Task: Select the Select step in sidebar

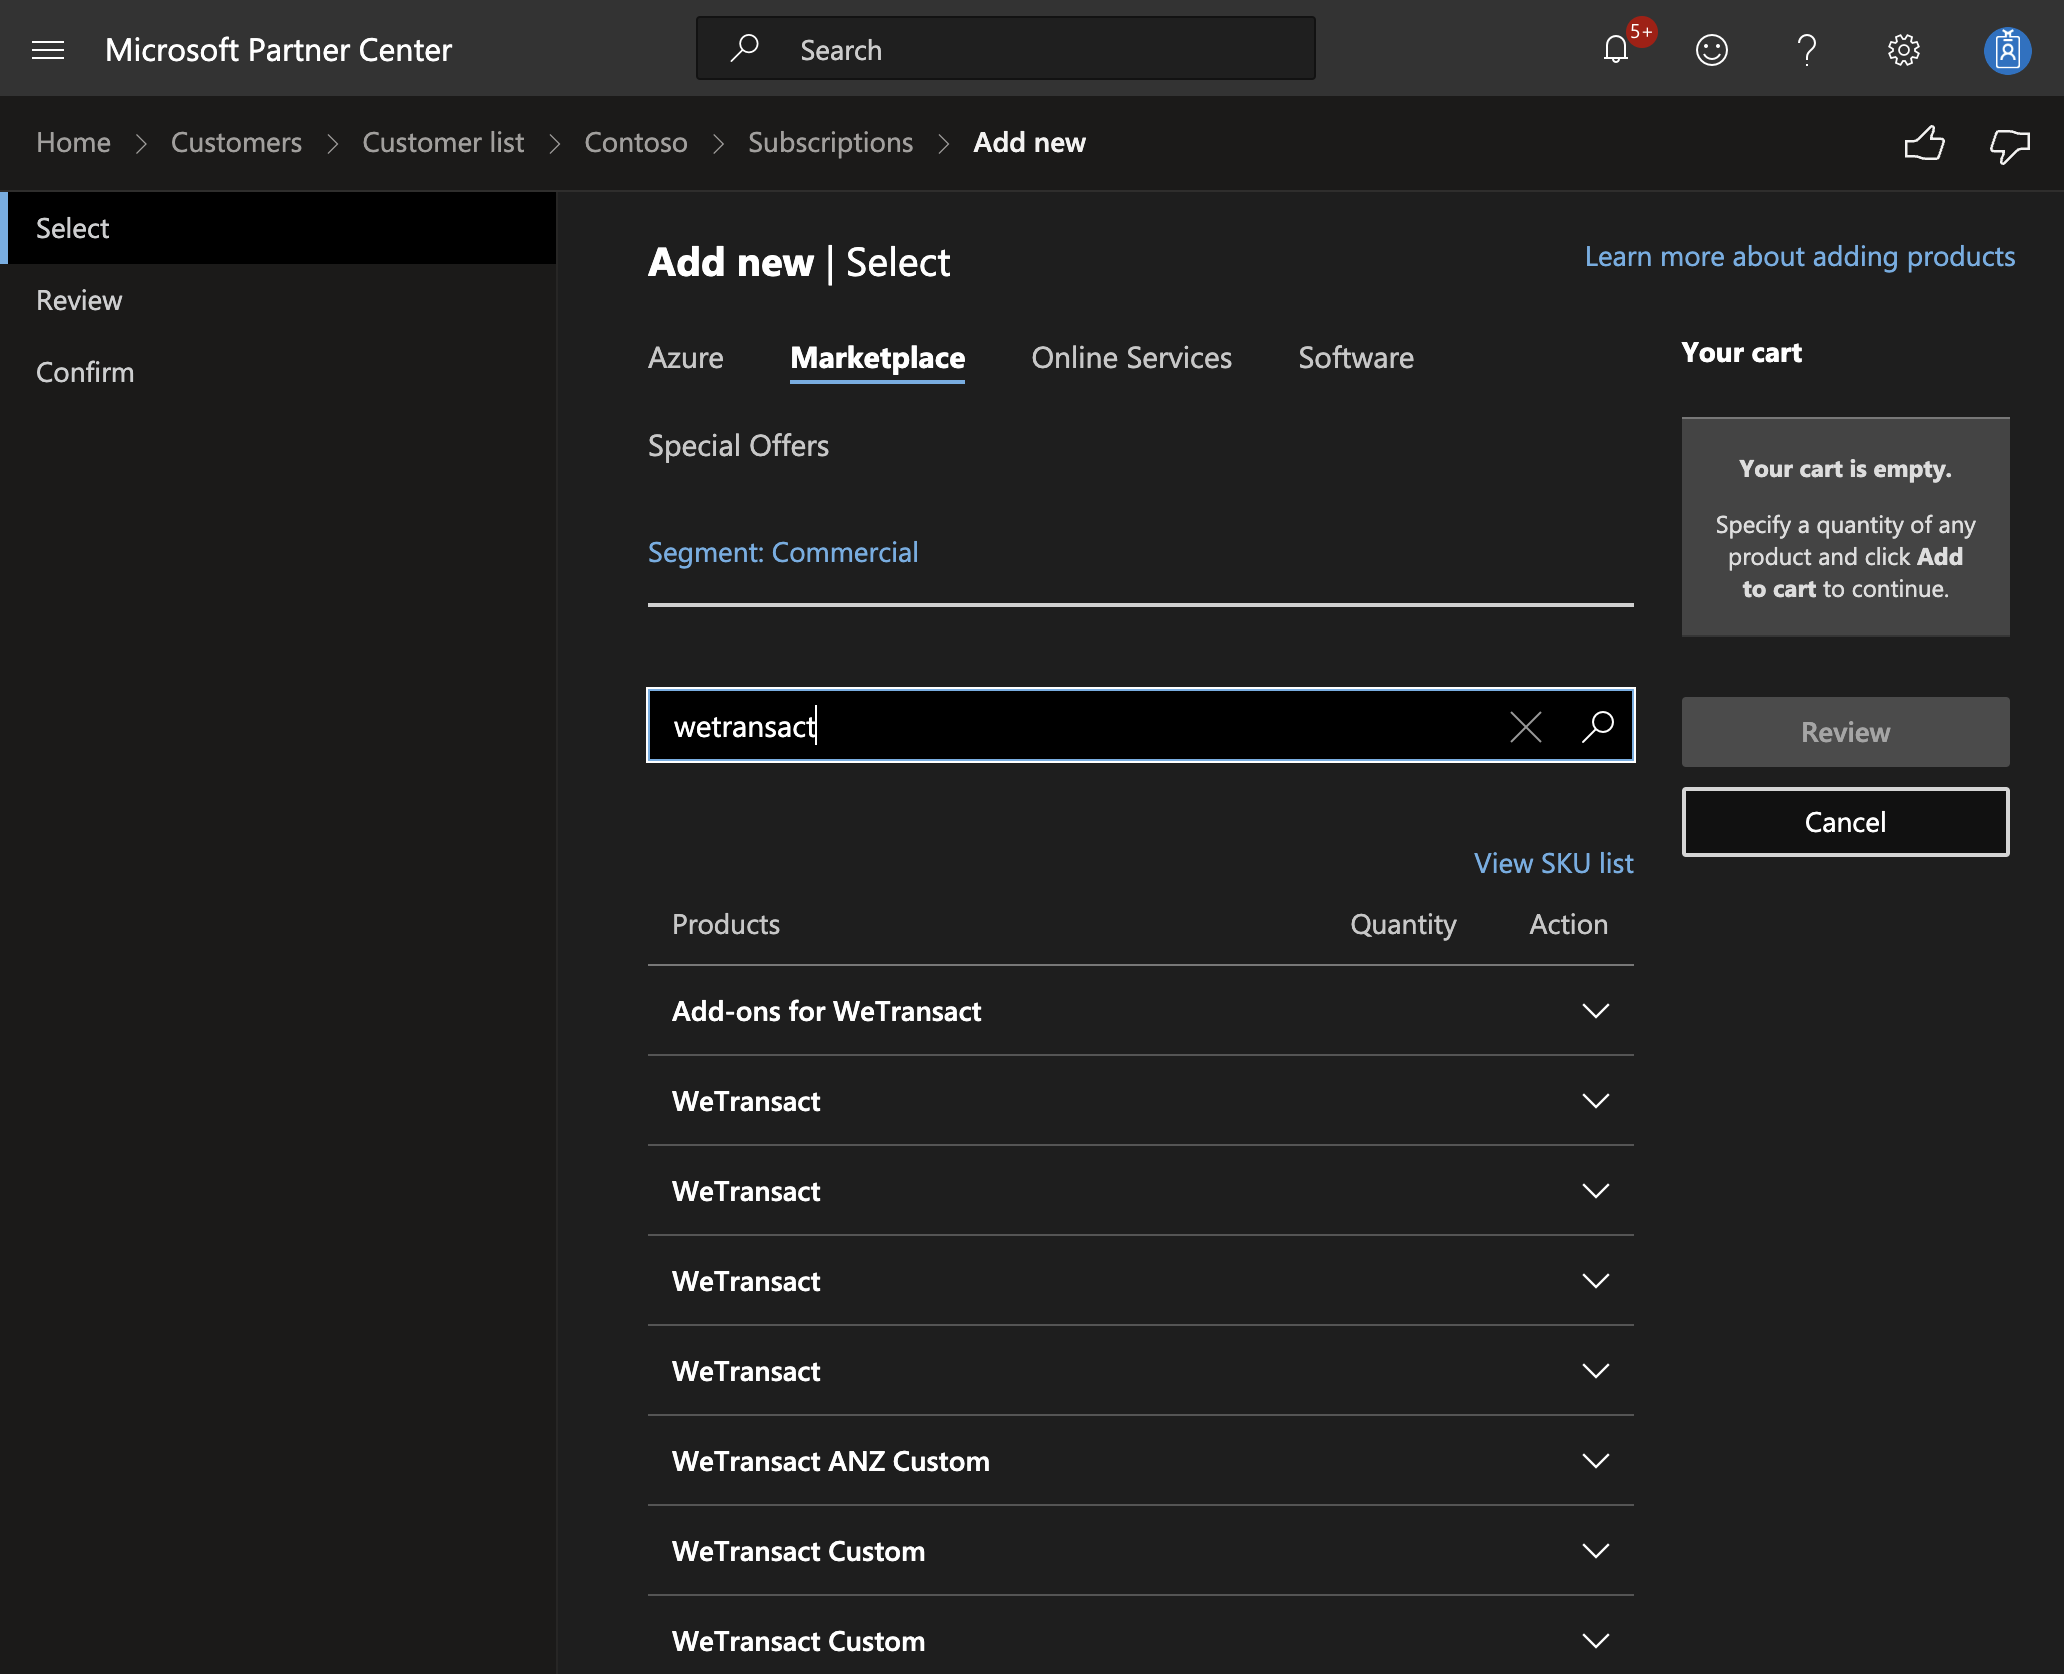Action: point(278,228)
